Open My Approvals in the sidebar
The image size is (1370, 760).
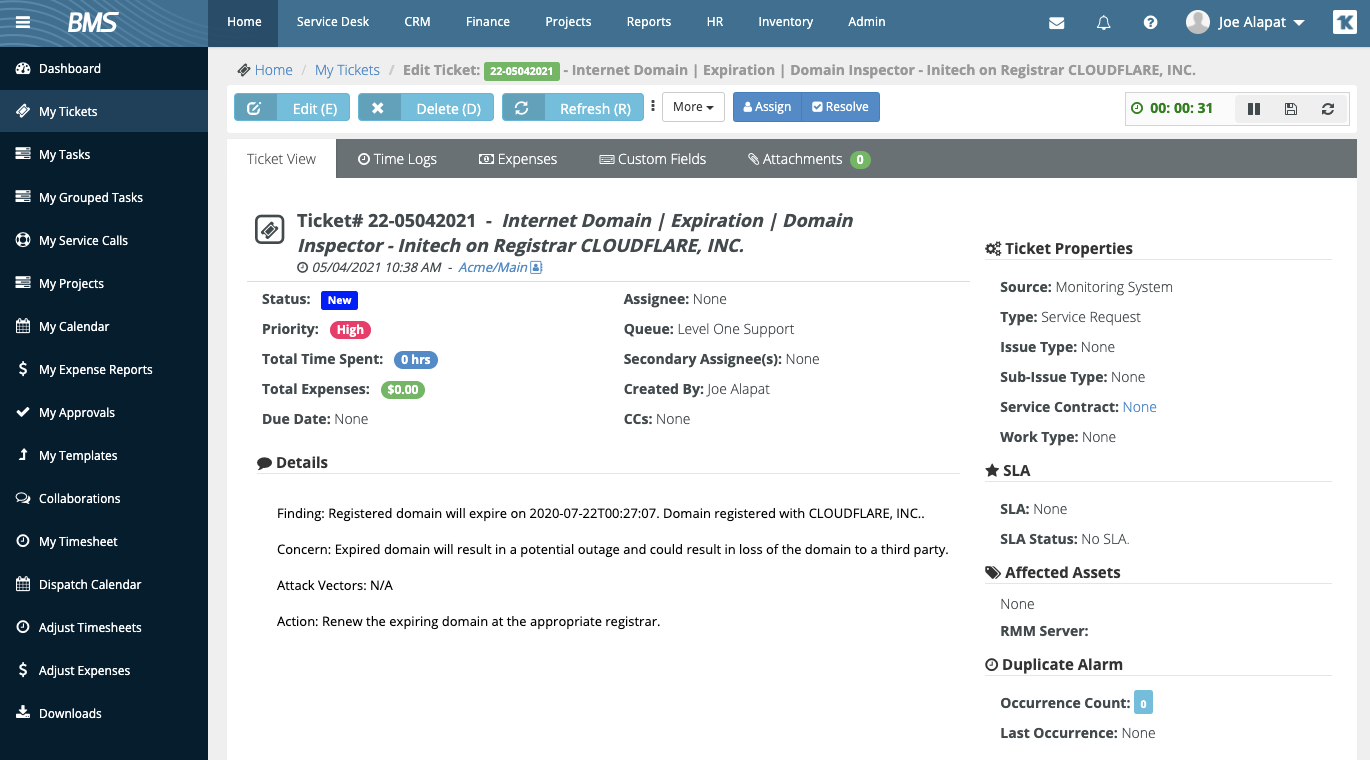tap(104, 413)
